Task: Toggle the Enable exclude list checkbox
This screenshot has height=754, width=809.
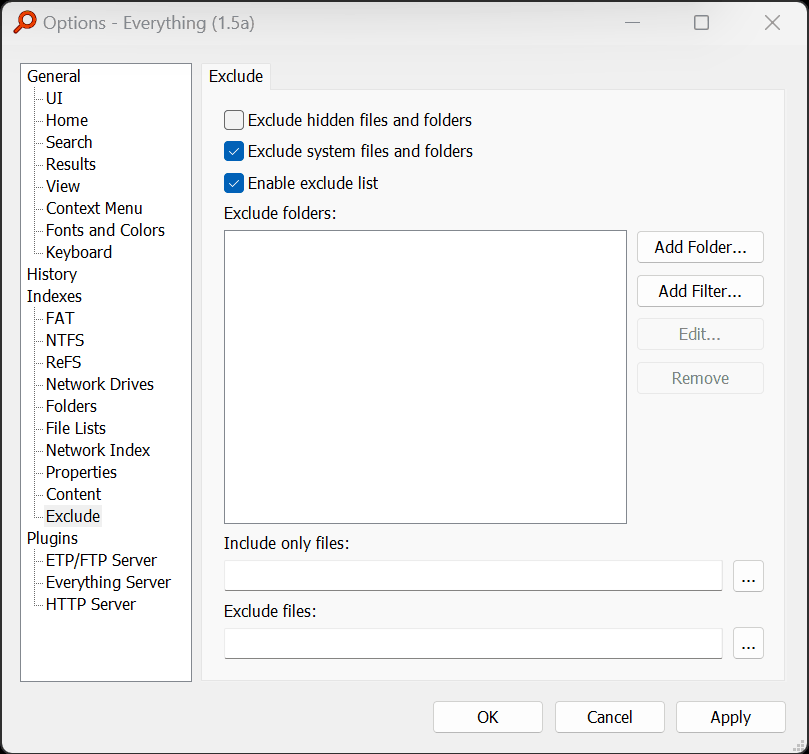Action: [234, 183]
